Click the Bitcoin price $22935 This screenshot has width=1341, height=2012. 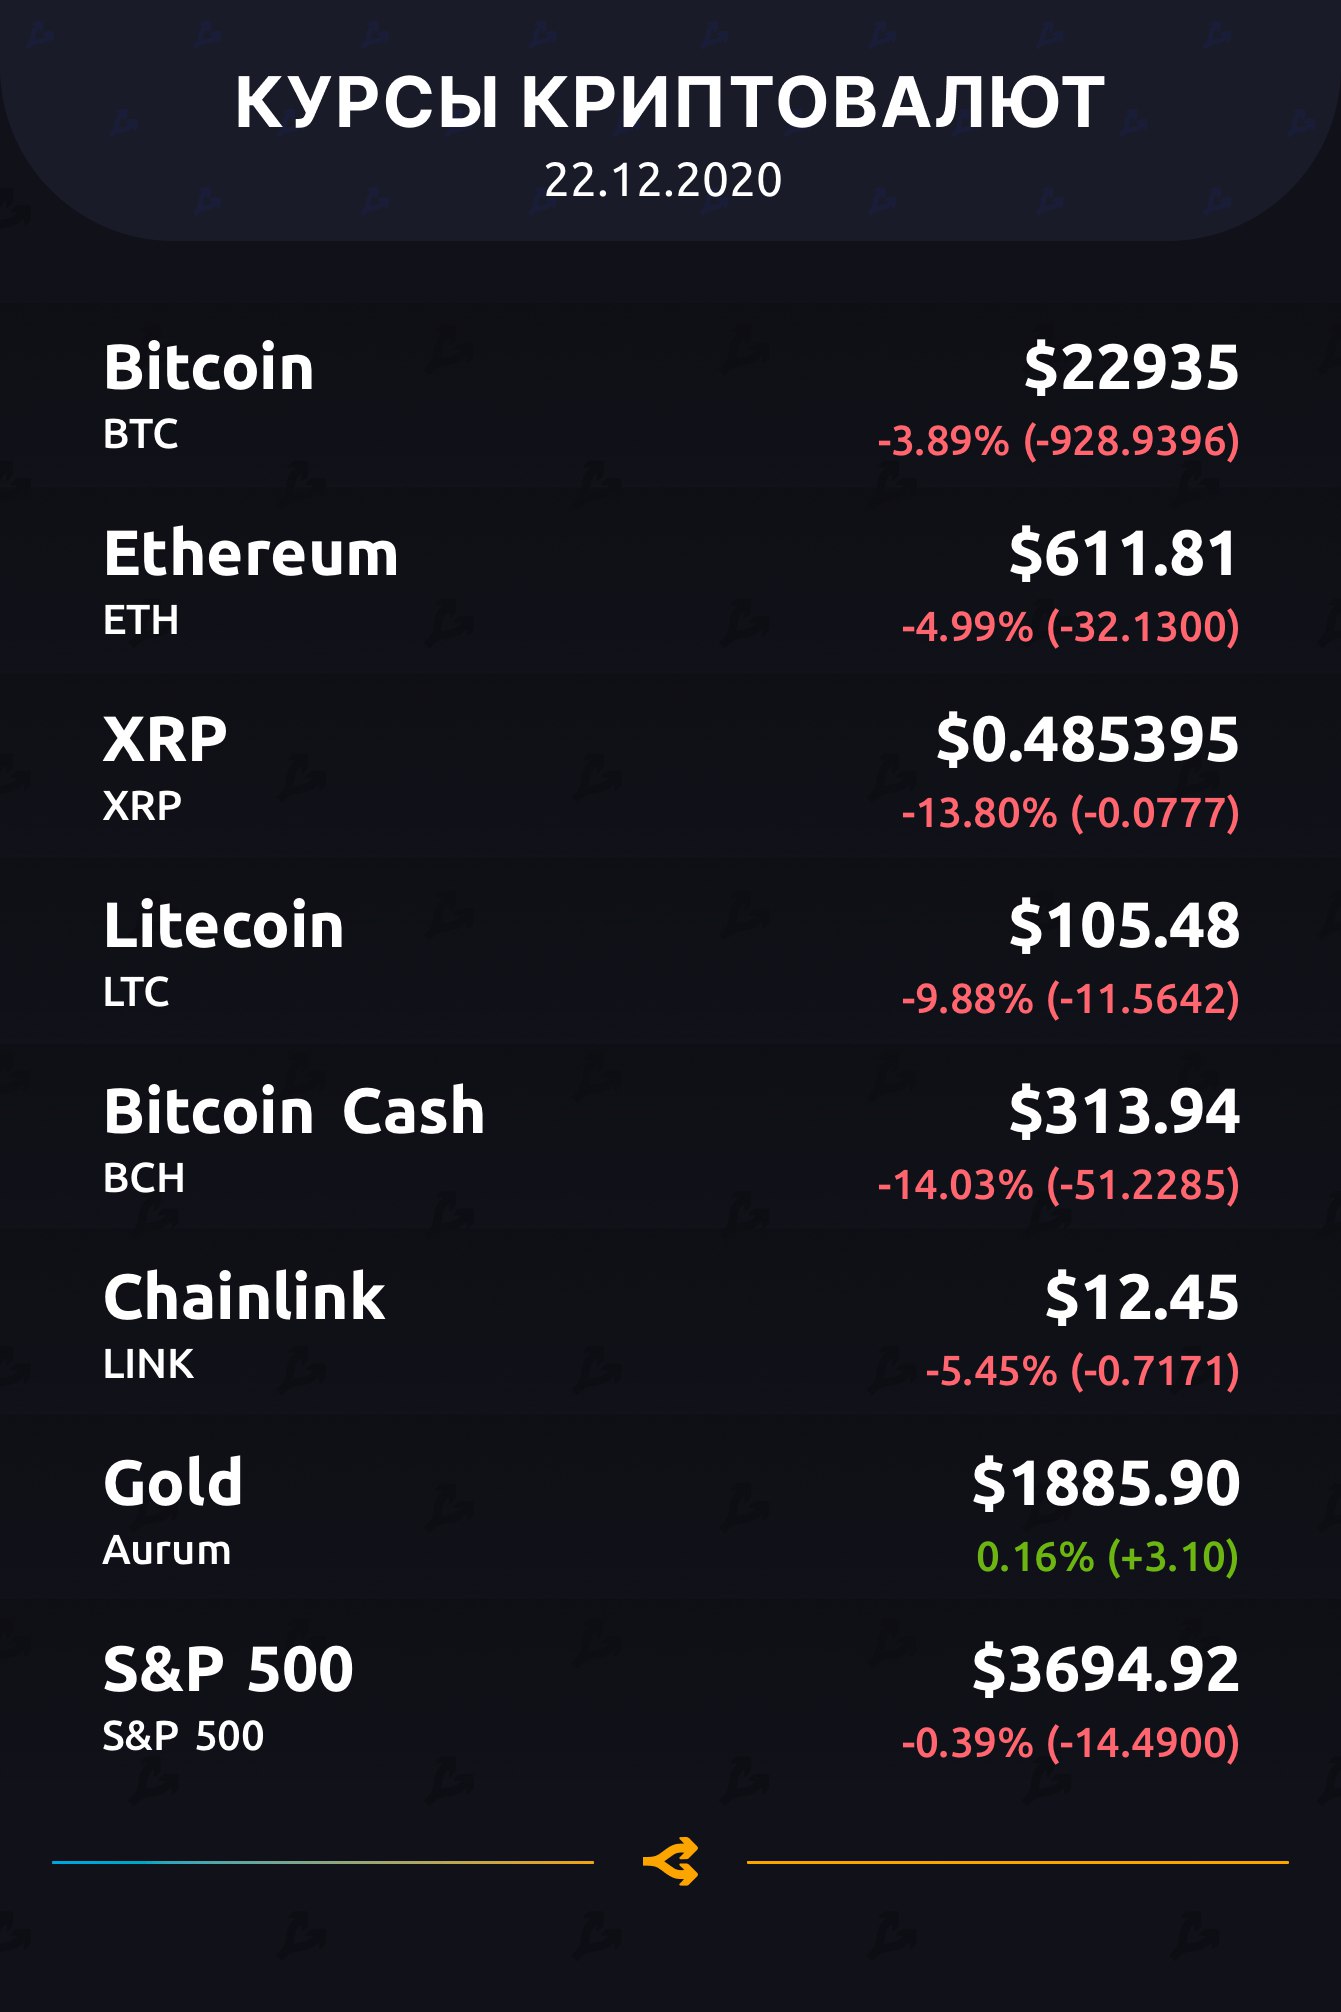pos(1131,368)
